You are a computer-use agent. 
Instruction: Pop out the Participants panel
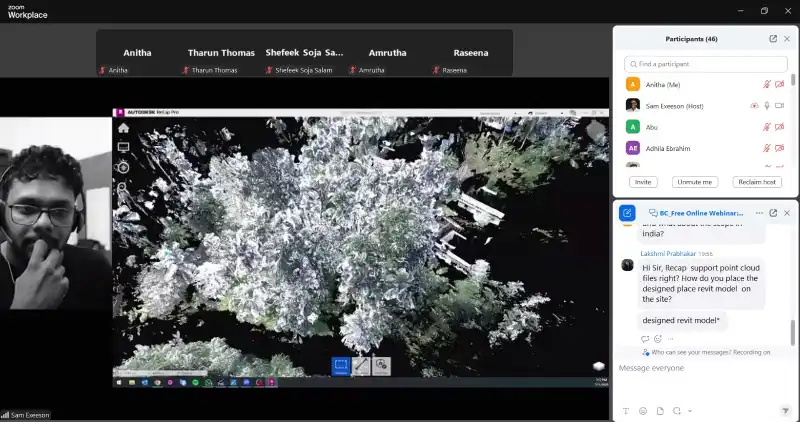pos(773,38)
